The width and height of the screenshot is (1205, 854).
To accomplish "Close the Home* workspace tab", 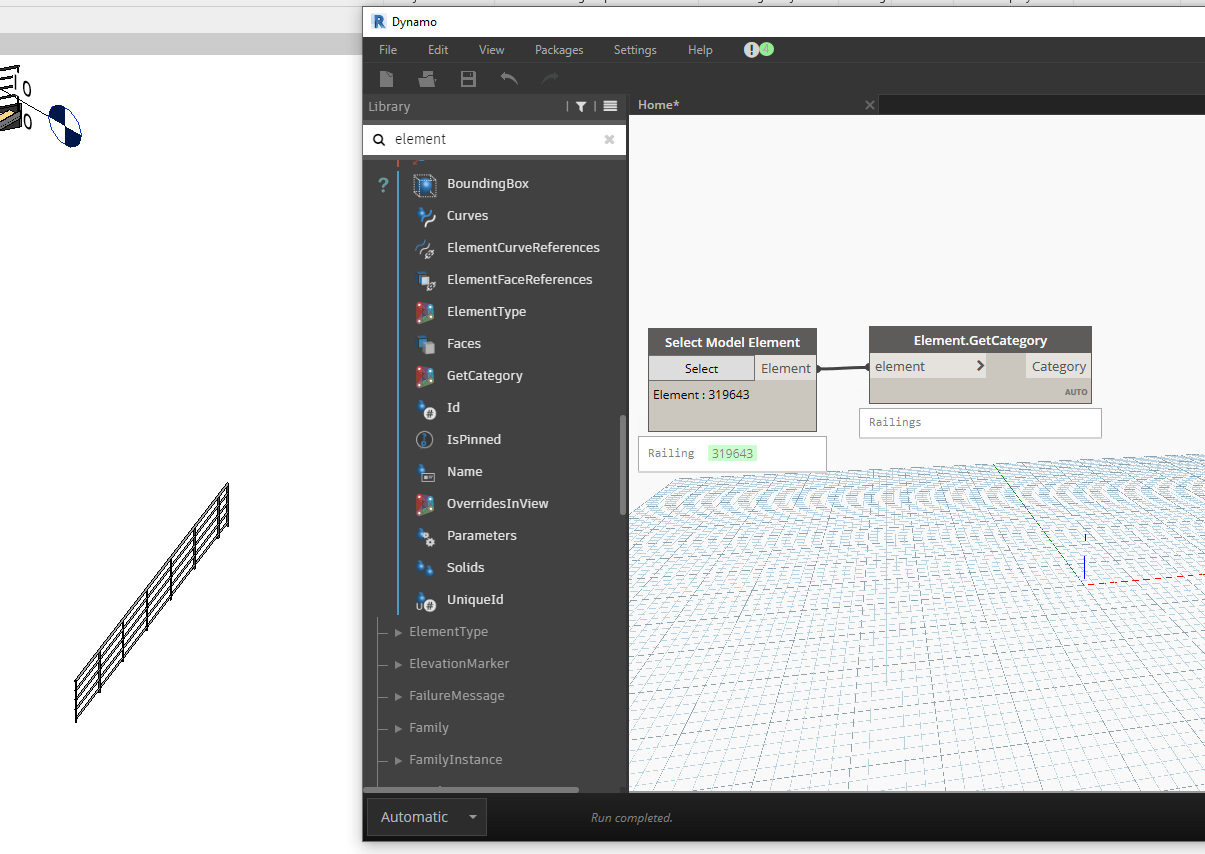I will [x=869, y=105].
